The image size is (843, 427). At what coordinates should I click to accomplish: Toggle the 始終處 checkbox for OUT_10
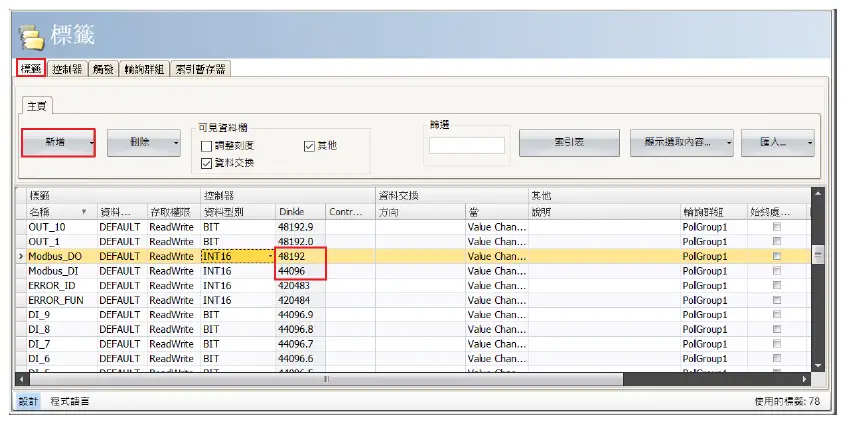click(x=777, y=227)
